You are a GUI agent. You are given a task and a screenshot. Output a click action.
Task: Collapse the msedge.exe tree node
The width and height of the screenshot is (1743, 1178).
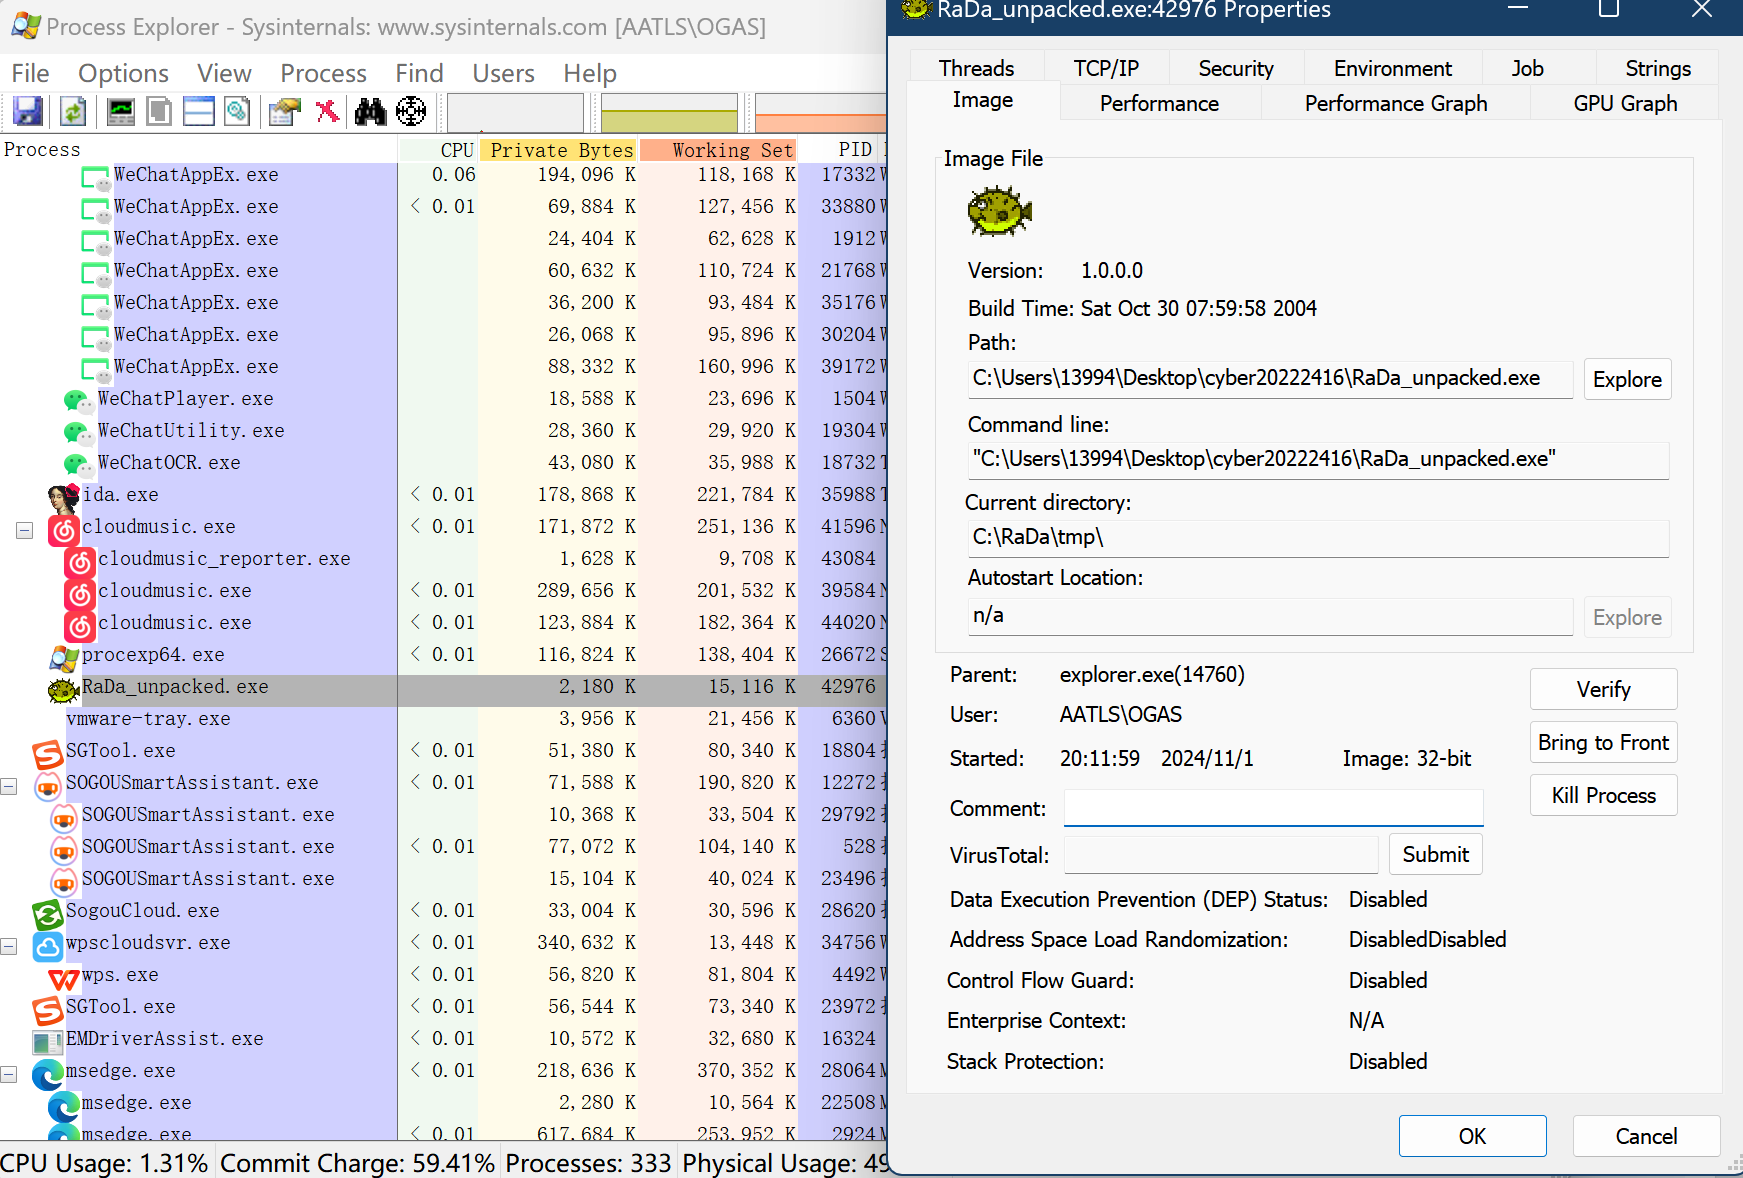(9, 1074)
